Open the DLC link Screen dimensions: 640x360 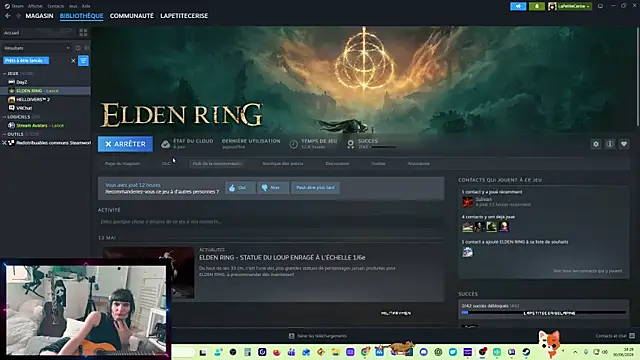(166, 164)
